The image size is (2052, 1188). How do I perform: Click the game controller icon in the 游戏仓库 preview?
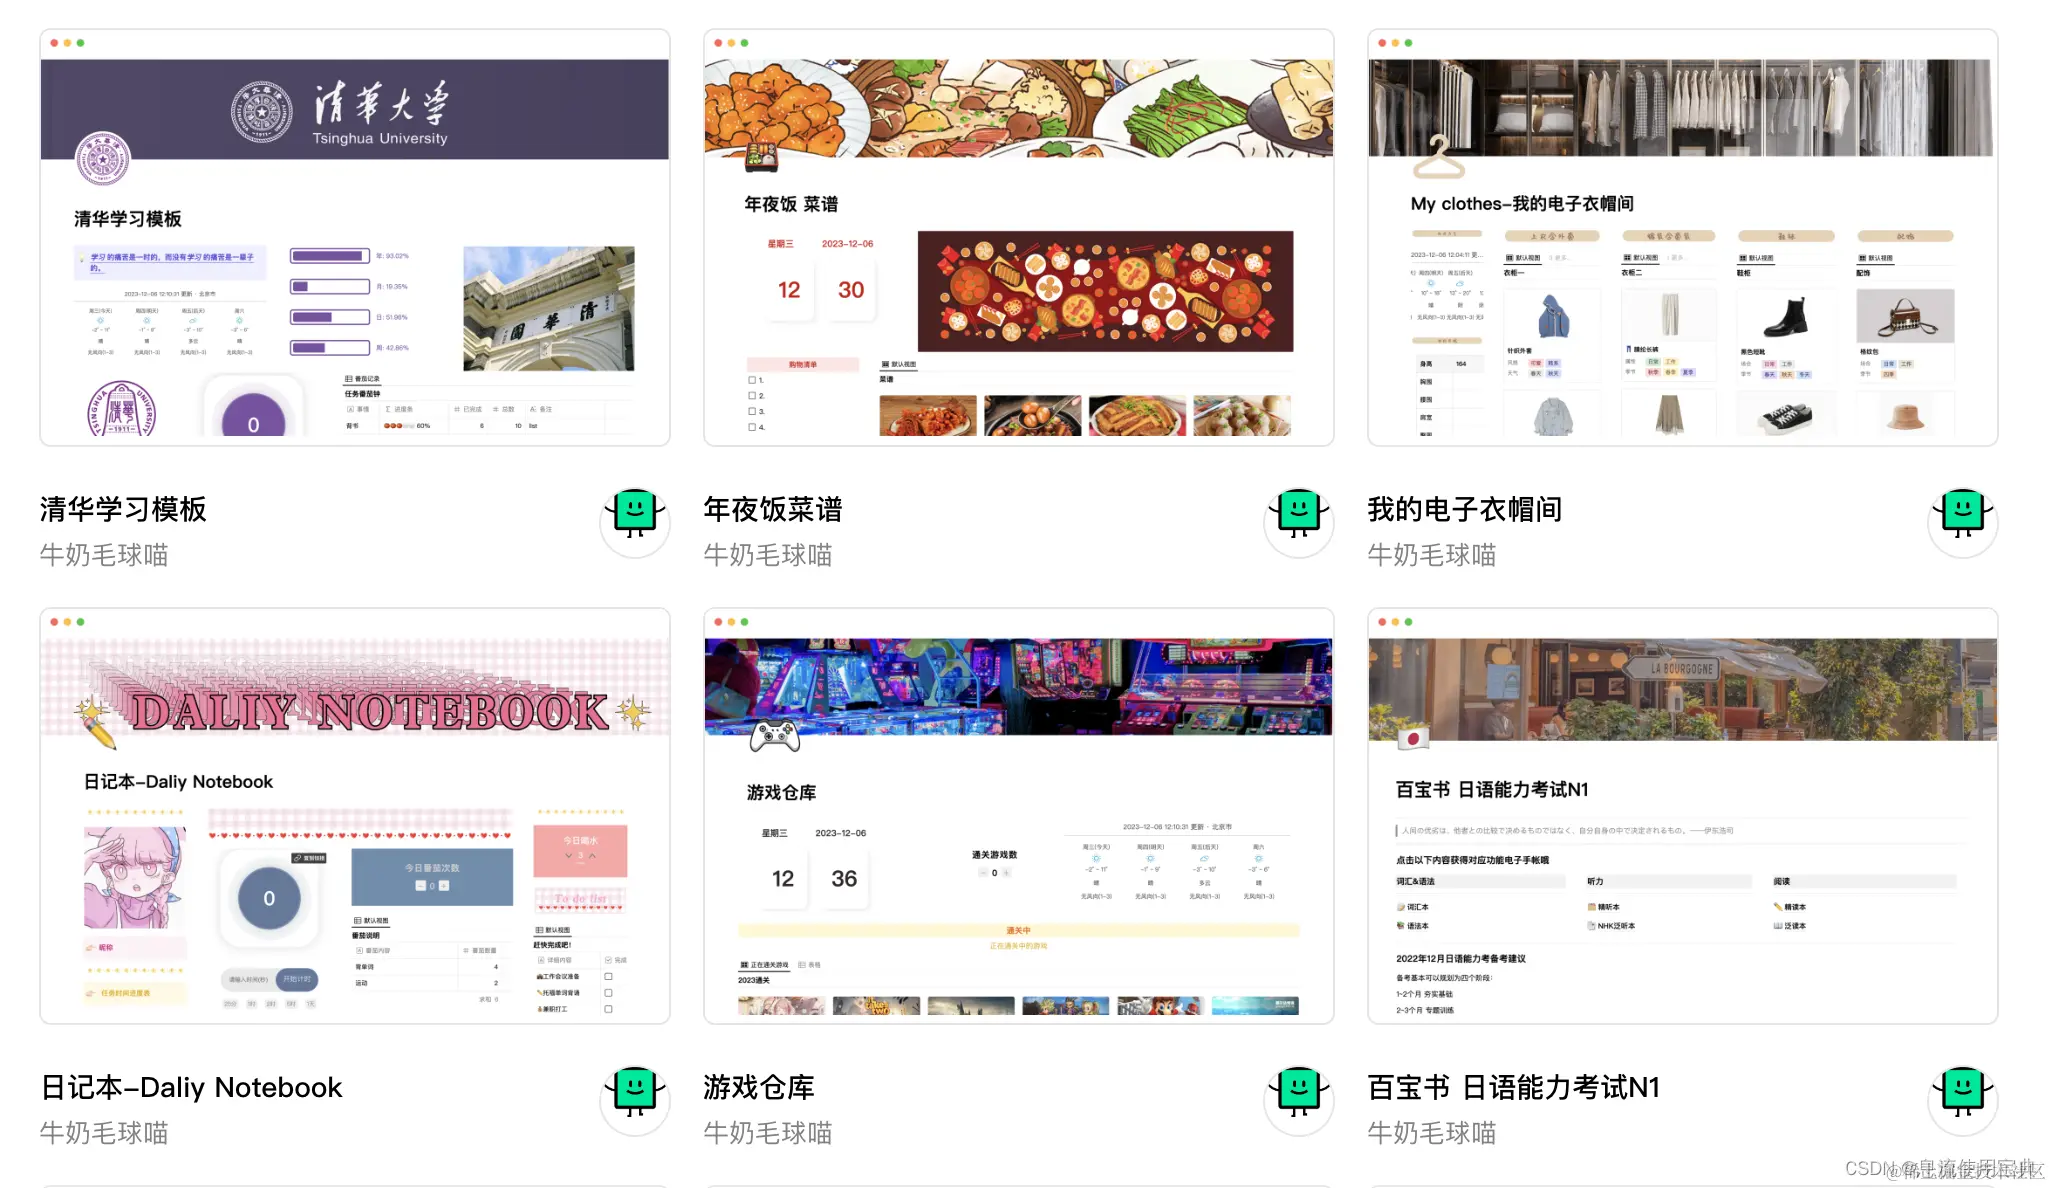tap(775, 736)
